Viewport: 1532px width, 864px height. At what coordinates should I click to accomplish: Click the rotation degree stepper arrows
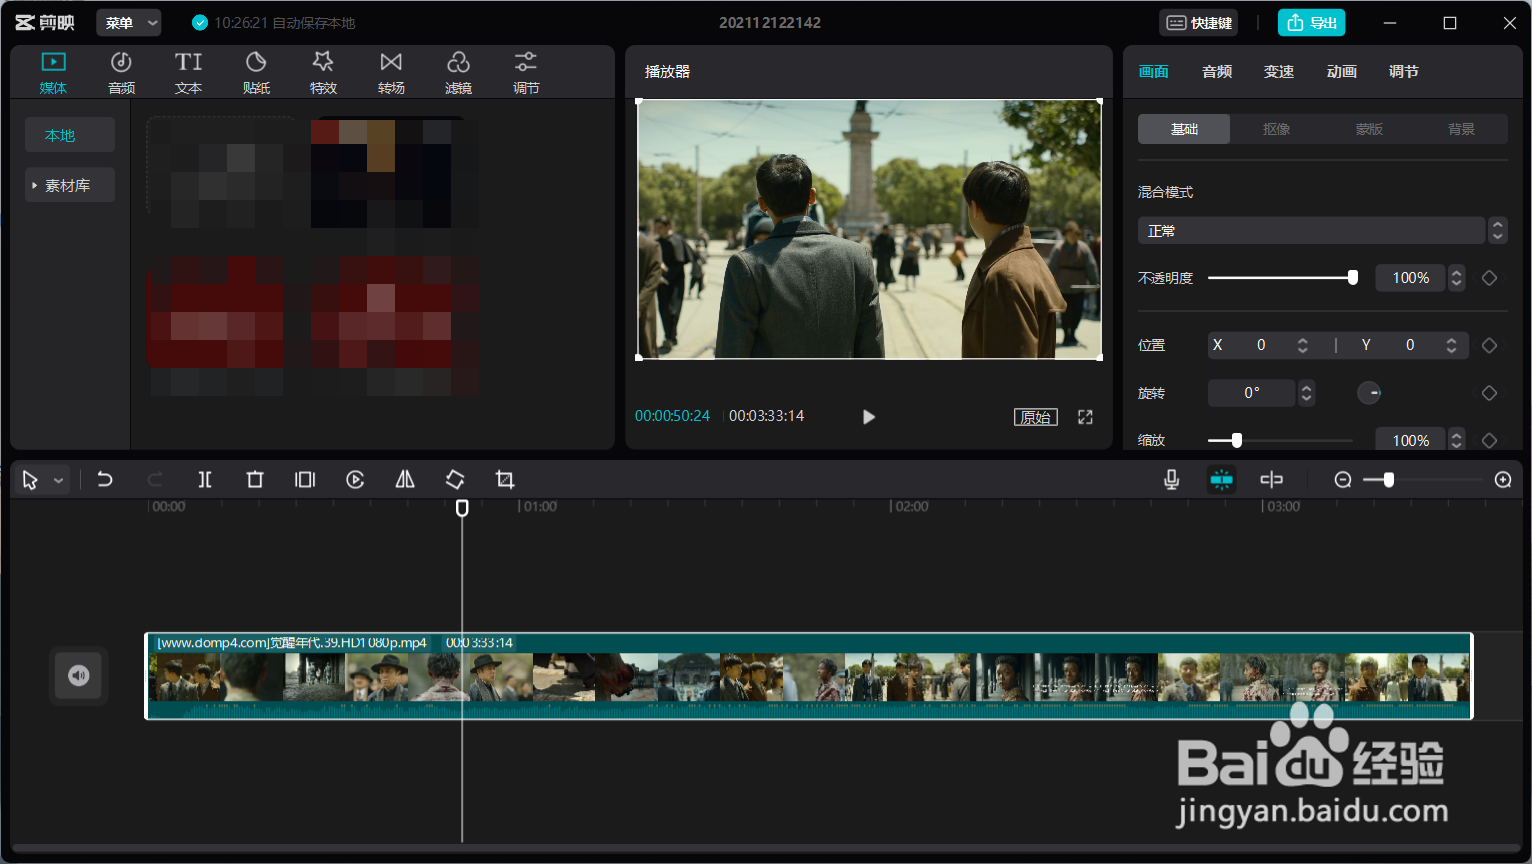tap(1306, 393)
